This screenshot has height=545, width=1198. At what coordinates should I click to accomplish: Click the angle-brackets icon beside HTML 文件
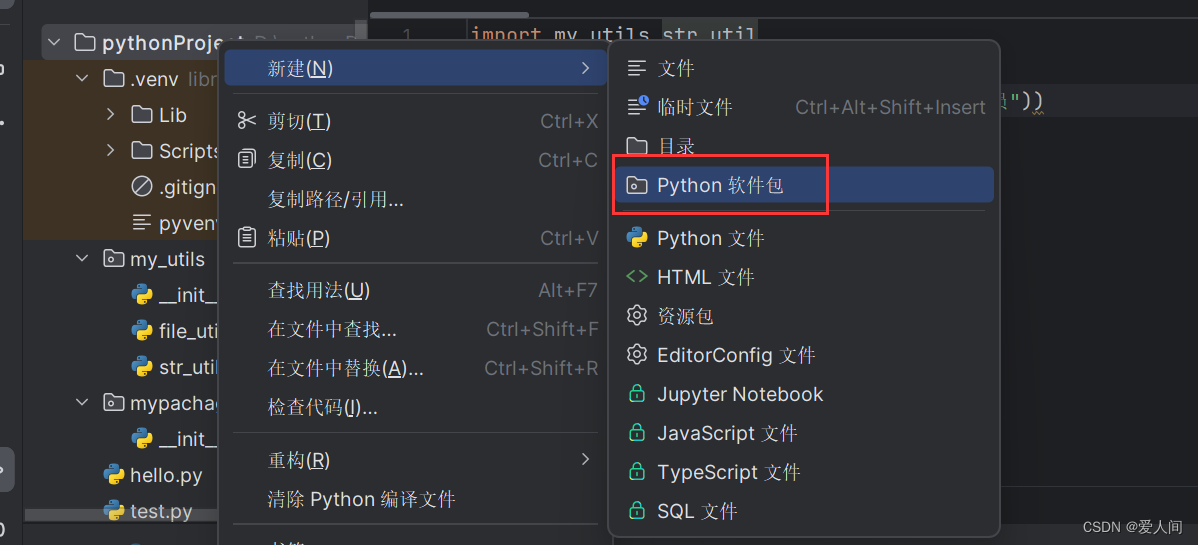coord(636,277)
